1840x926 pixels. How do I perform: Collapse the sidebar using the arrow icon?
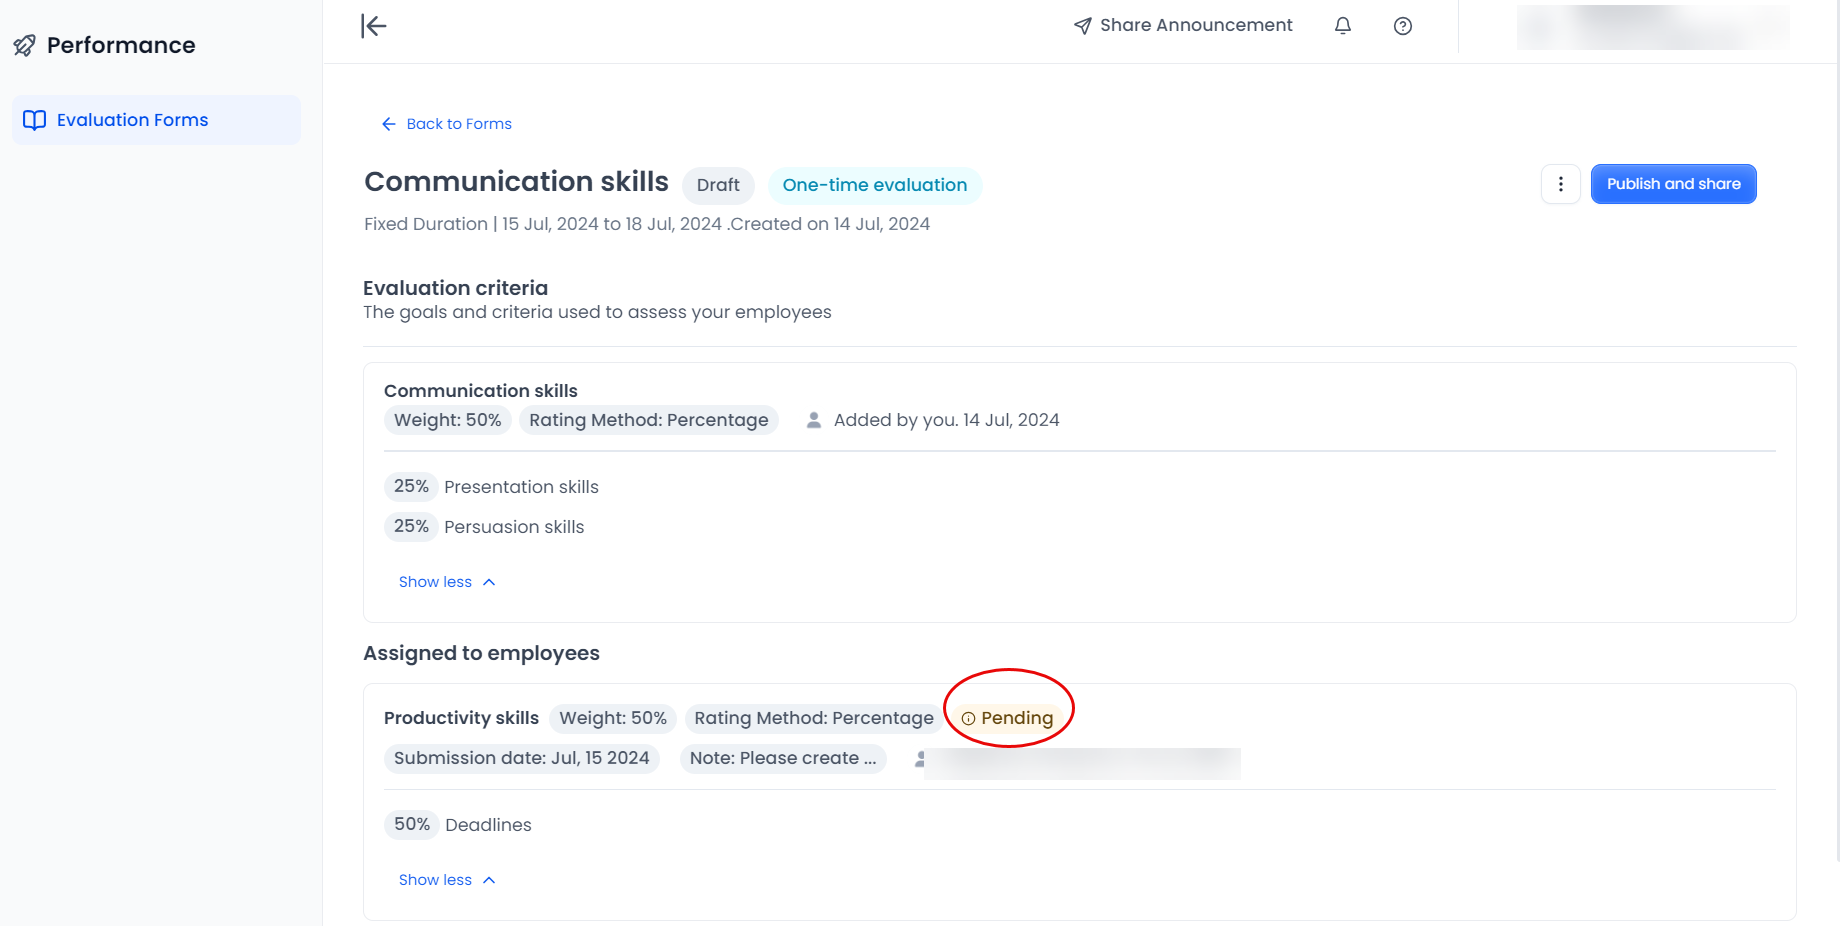(x=372, y=26)
